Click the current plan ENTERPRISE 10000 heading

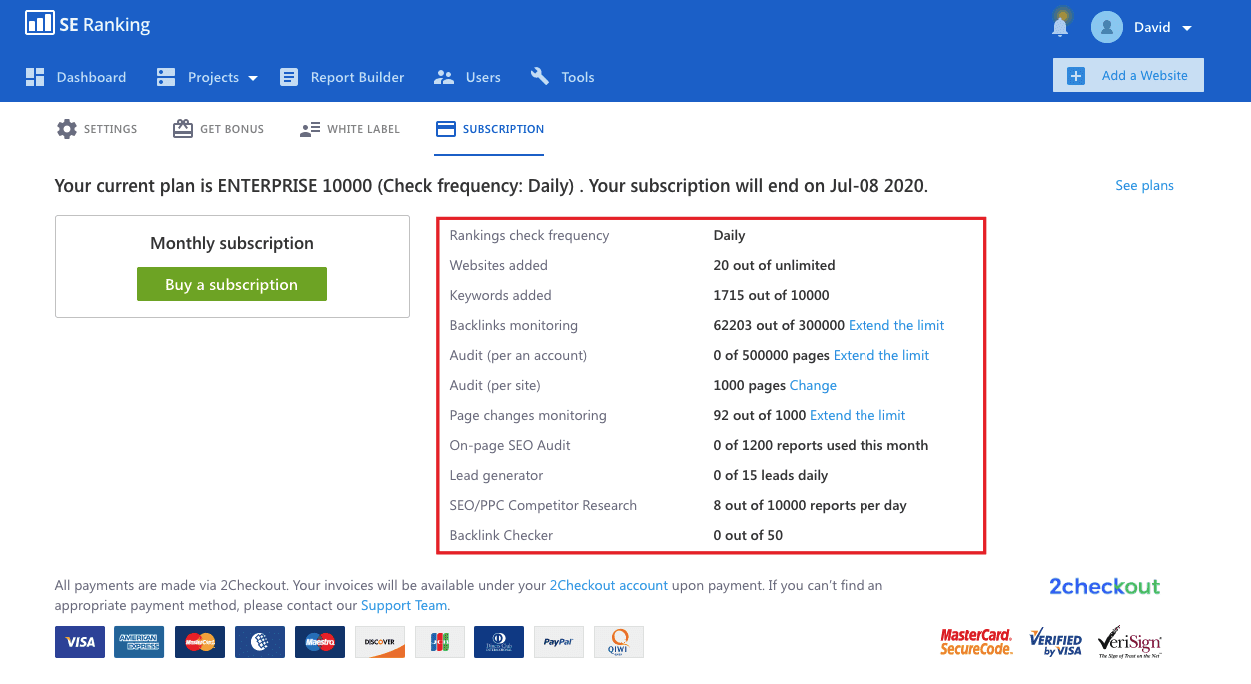click(x=491, y=185)
